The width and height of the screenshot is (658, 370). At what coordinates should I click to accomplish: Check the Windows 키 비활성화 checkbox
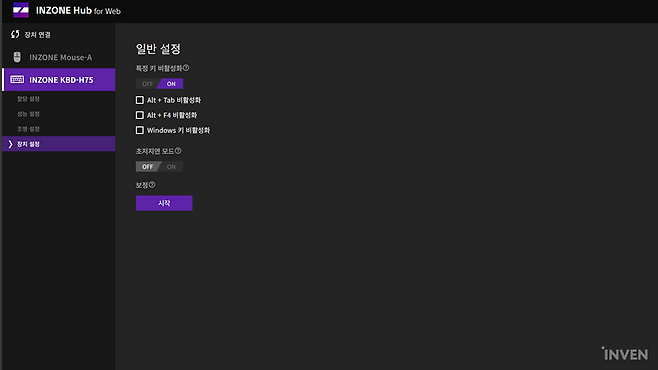click(140, 130)
